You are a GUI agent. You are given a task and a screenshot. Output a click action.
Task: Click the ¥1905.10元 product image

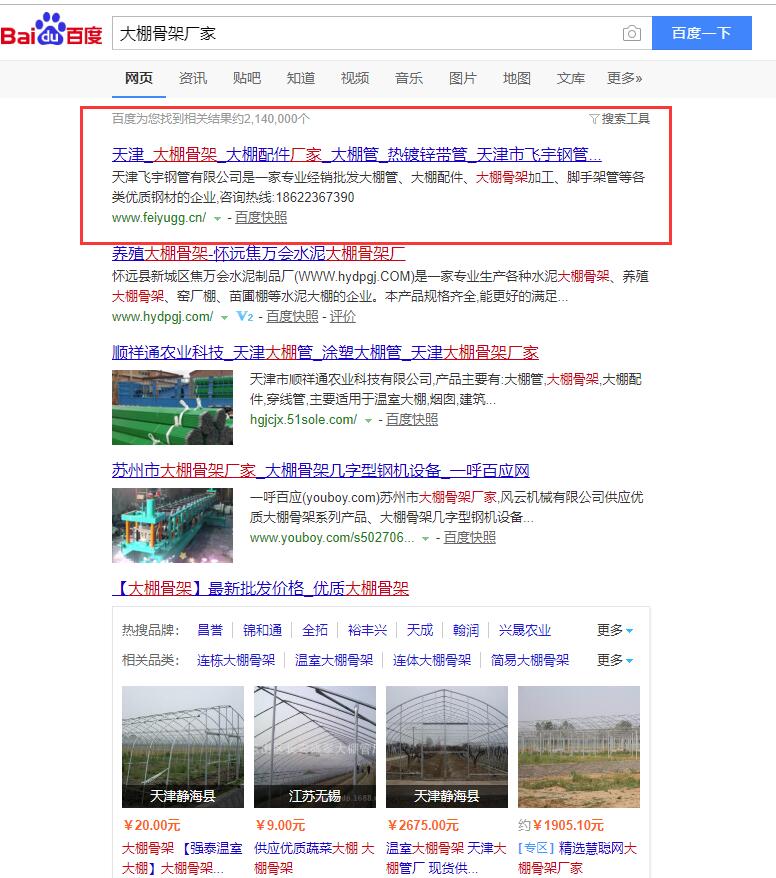[x=579, y=746]
